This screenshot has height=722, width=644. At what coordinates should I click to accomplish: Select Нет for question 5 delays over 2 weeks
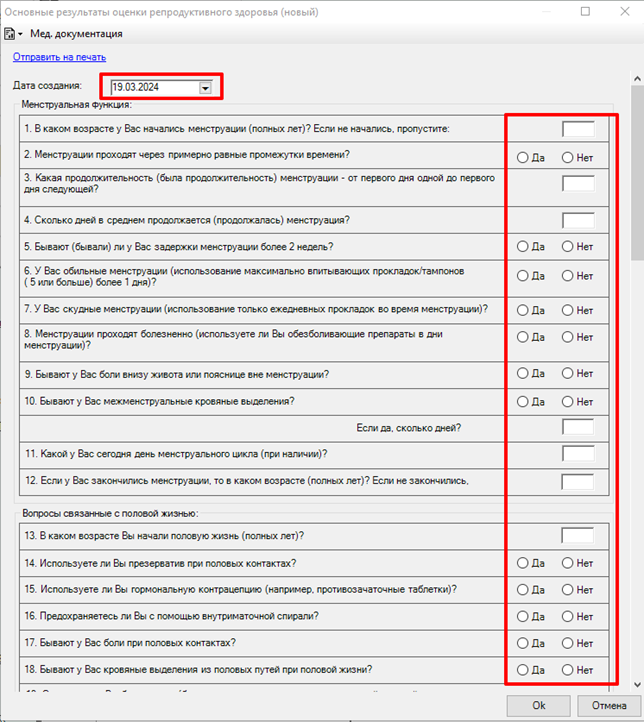(x=577, y=247)
